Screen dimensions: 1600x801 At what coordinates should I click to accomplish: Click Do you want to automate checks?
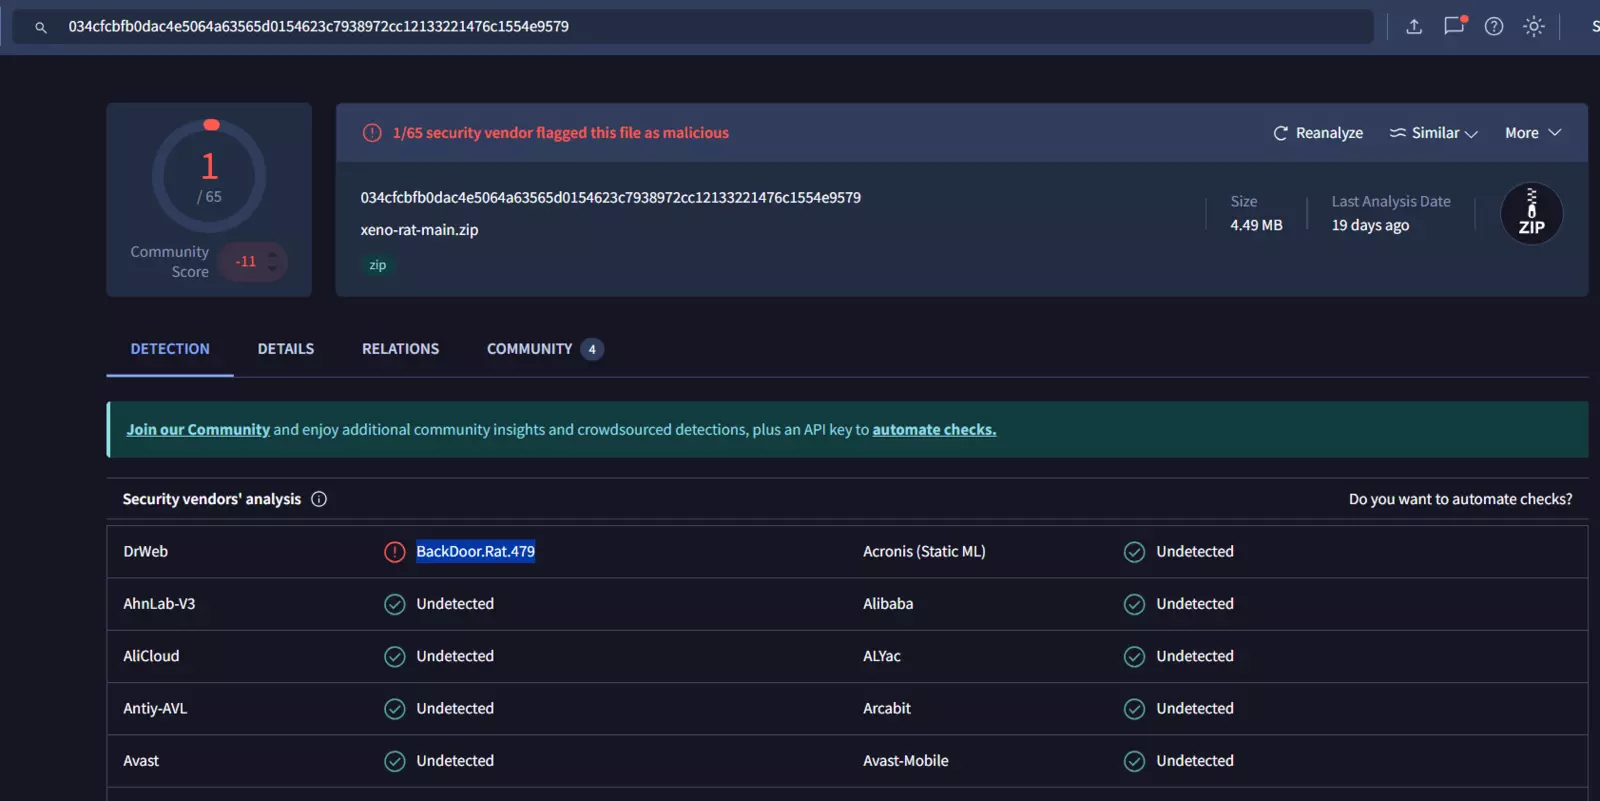pyautogui.click(x=1460, y=499)
